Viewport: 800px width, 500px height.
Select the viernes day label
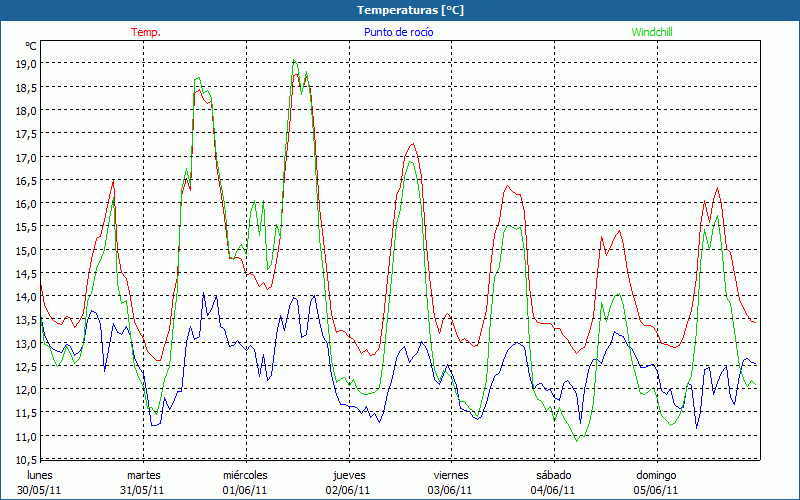coord(451,475)
